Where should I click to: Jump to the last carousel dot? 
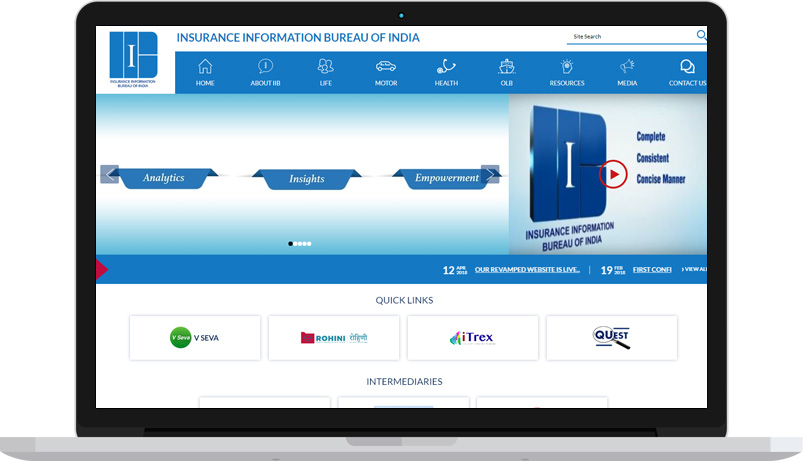309,244
